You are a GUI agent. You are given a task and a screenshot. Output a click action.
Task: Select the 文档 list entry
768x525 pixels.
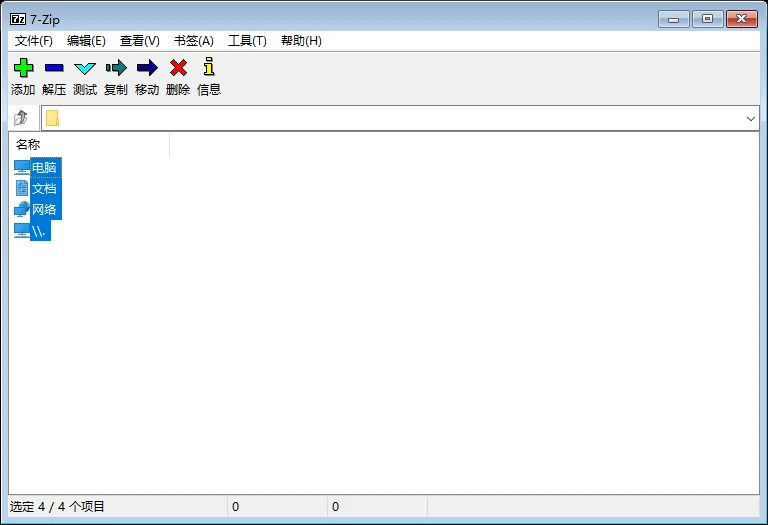pyautogui.click(x=44, y=189)
